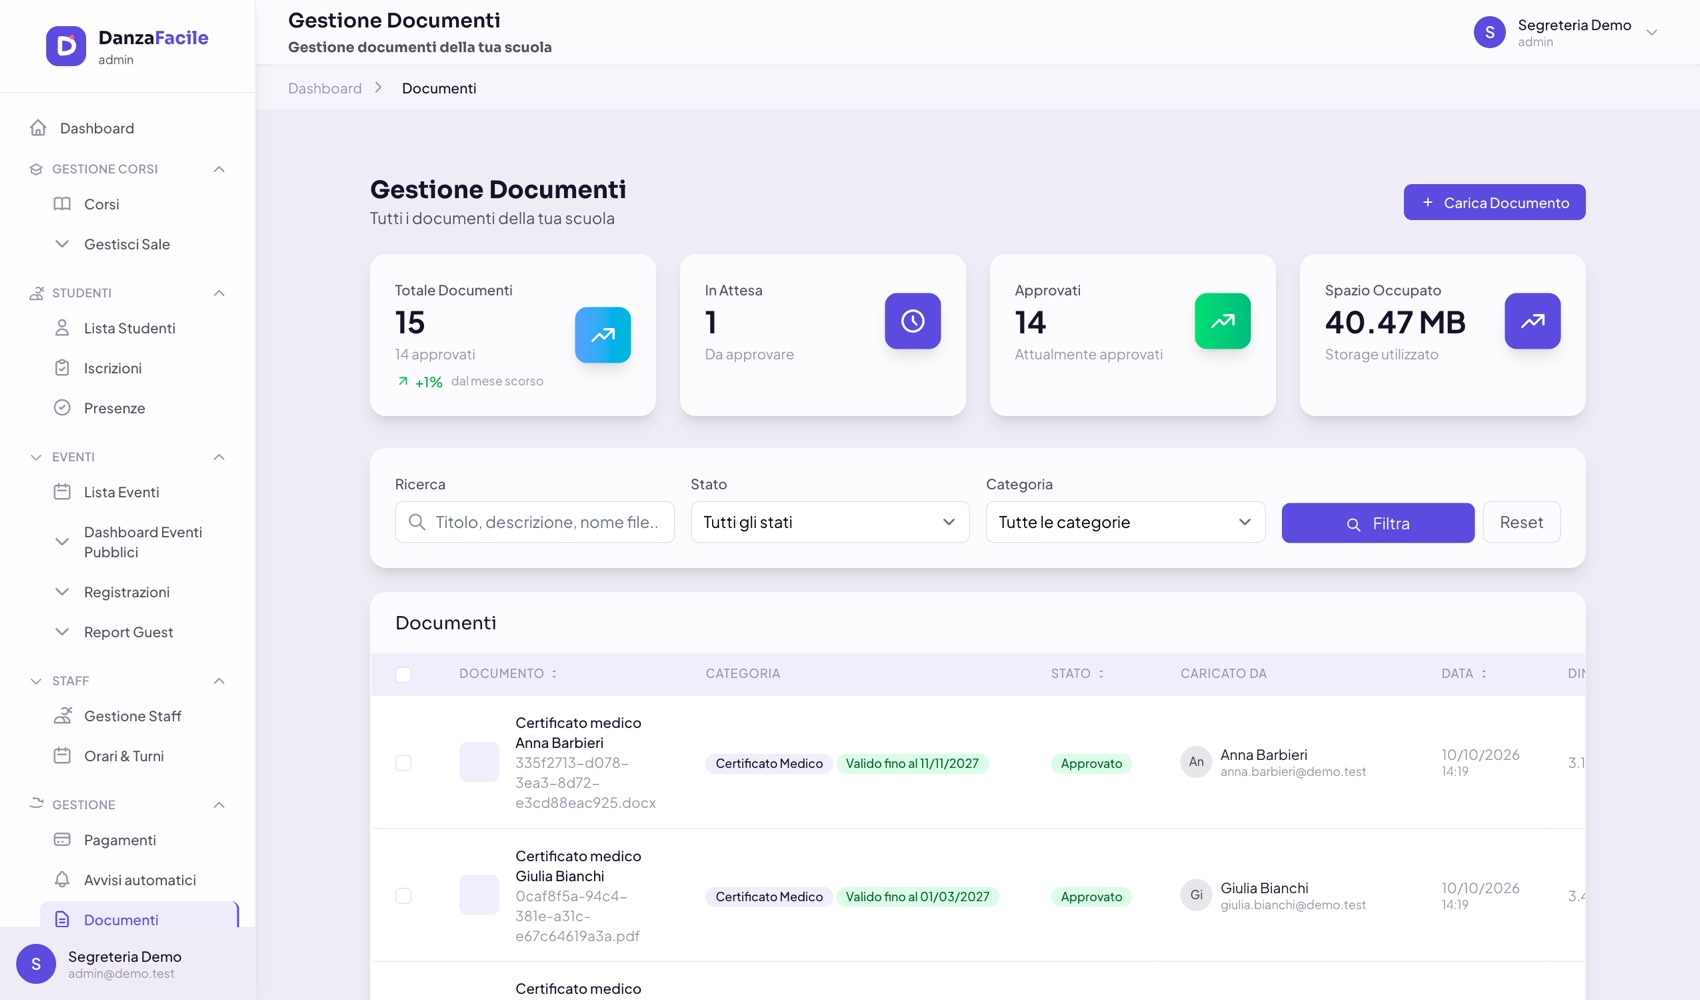Click the Pagamenti card icon
The height and width of the screenshot is (1000, 1700).
coord(62,840)
